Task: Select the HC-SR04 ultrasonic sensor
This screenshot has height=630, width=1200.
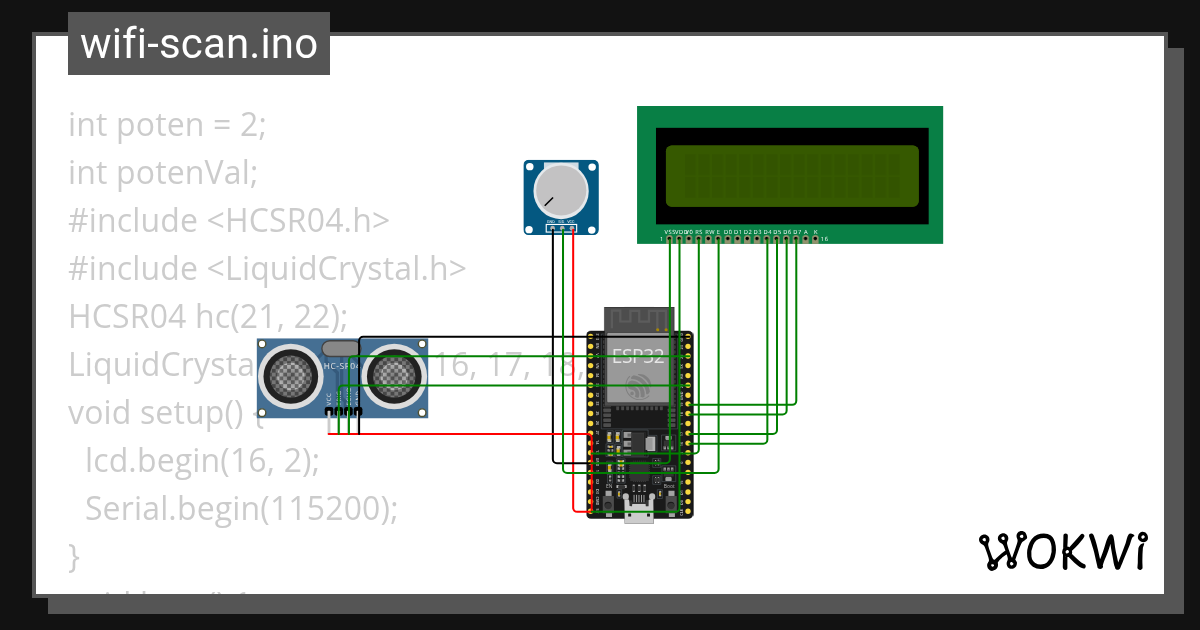Action: [342, 397]
